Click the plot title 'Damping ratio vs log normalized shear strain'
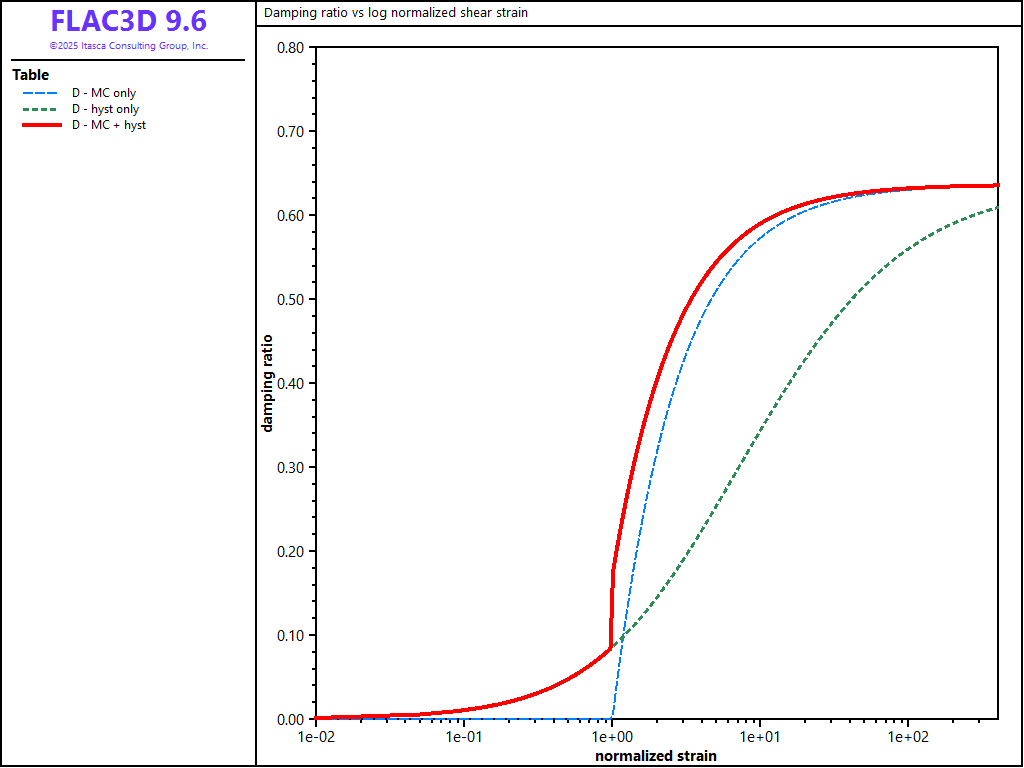This screenshot has width=1024, height=768. 396,13
